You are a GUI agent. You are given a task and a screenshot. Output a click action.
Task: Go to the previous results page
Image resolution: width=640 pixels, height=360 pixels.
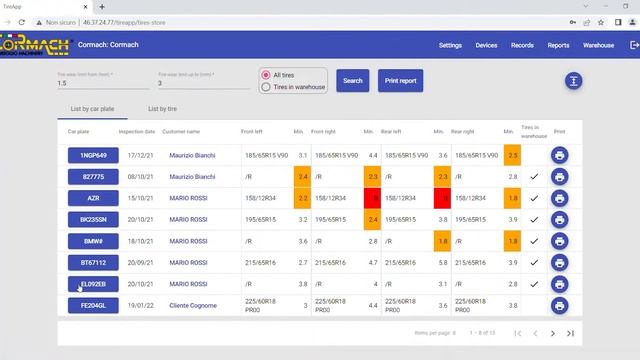[x=535, y=333]
